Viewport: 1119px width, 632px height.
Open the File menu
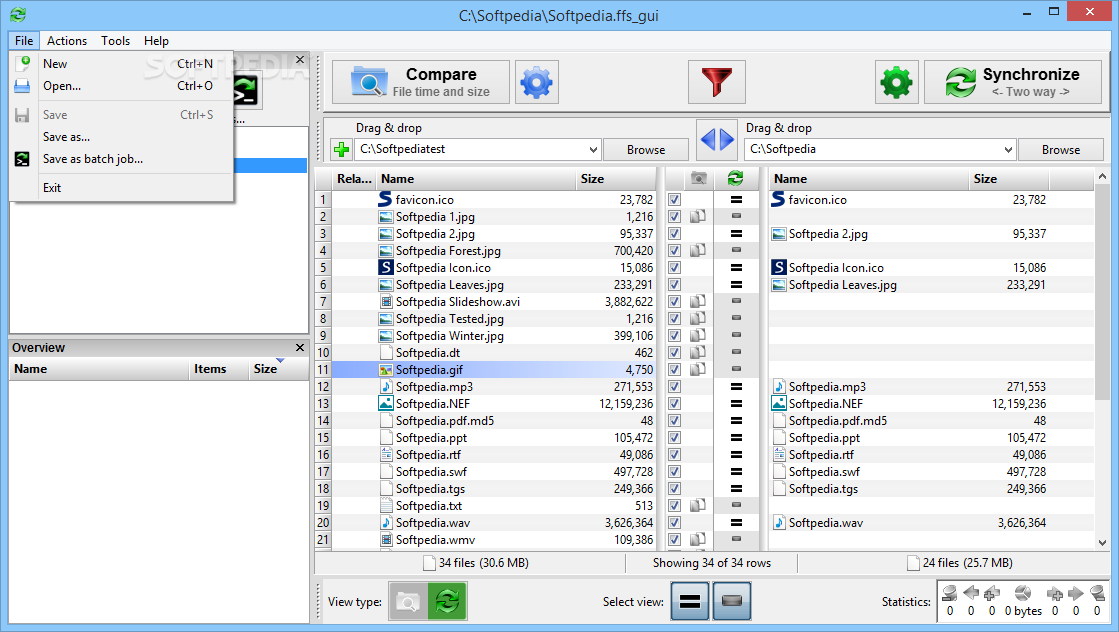[x=24, y=41]
